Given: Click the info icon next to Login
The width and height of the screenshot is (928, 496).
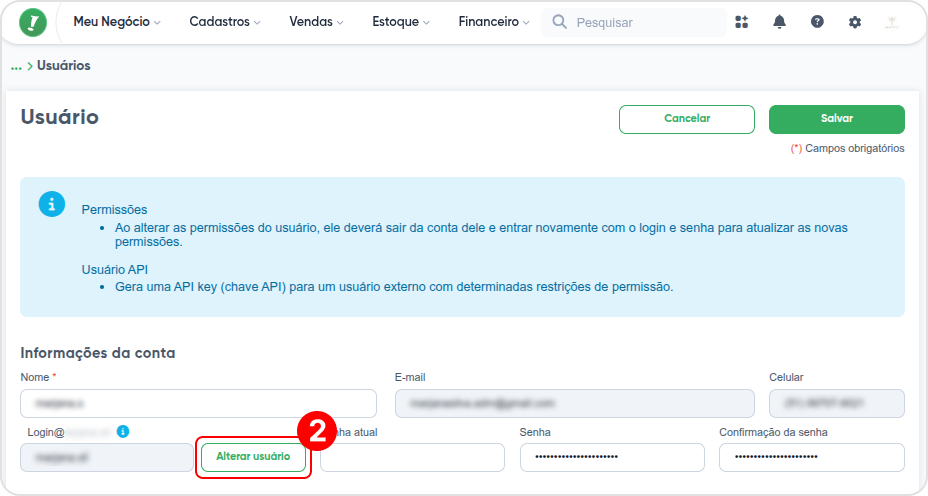Looking at the screenshot, I should (x=123, y=431).
